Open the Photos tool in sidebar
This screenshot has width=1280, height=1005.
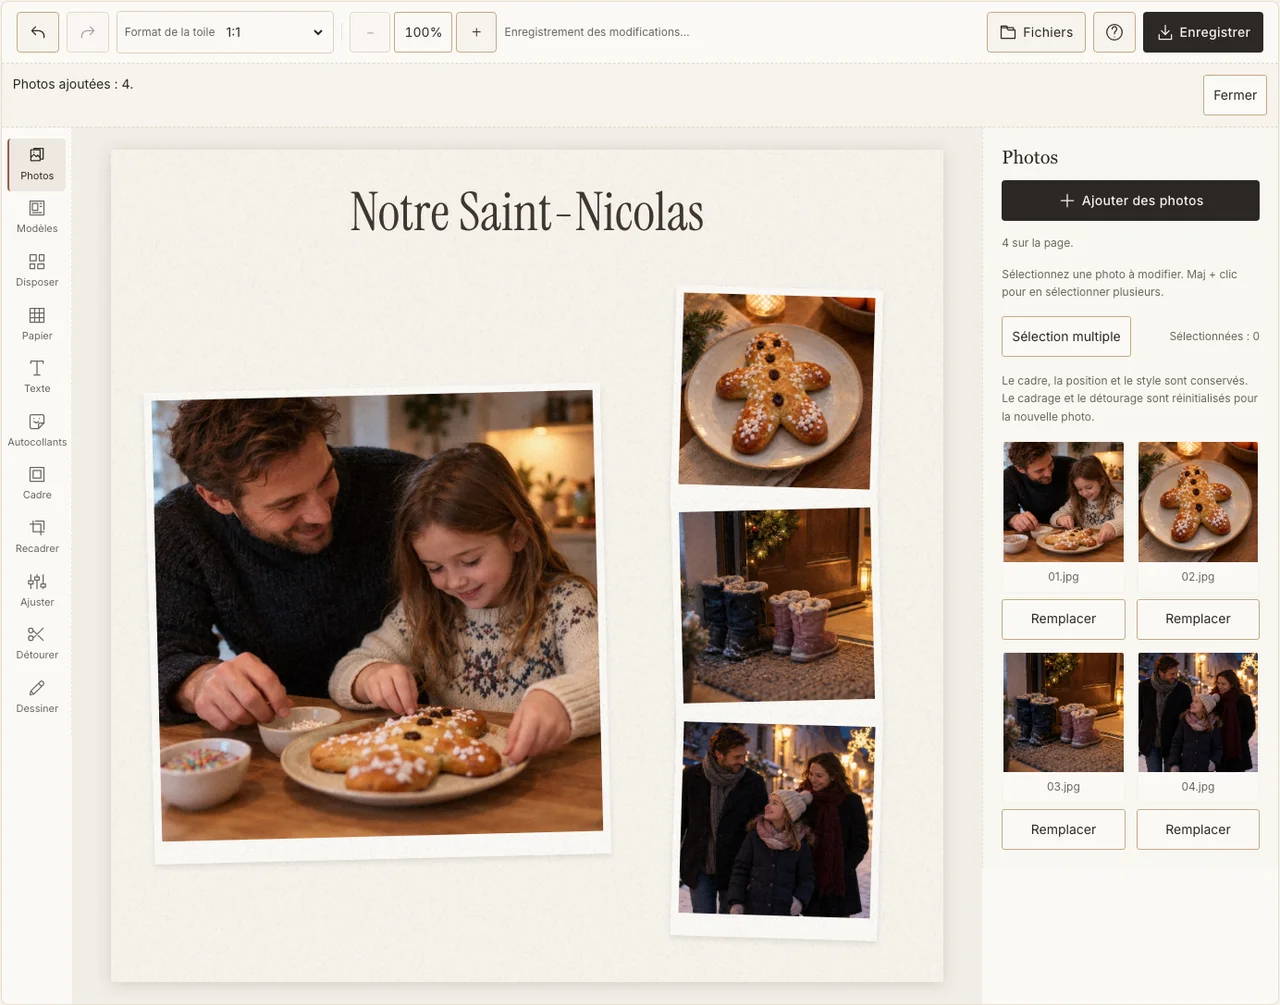coord(37,164)
